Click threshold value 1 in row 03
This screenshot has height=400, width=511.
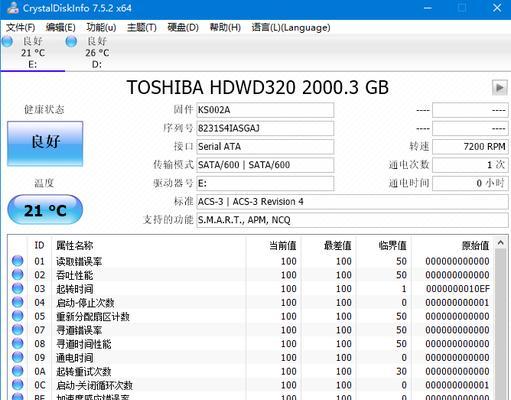(404, 289)
